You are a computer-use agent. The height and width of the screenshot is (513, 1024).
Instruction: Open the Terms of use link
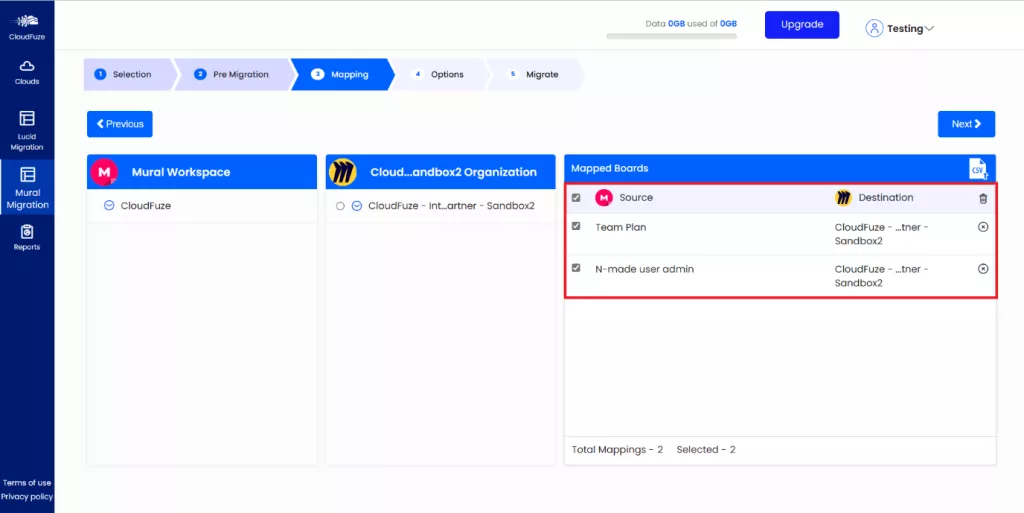click(27, 483)
